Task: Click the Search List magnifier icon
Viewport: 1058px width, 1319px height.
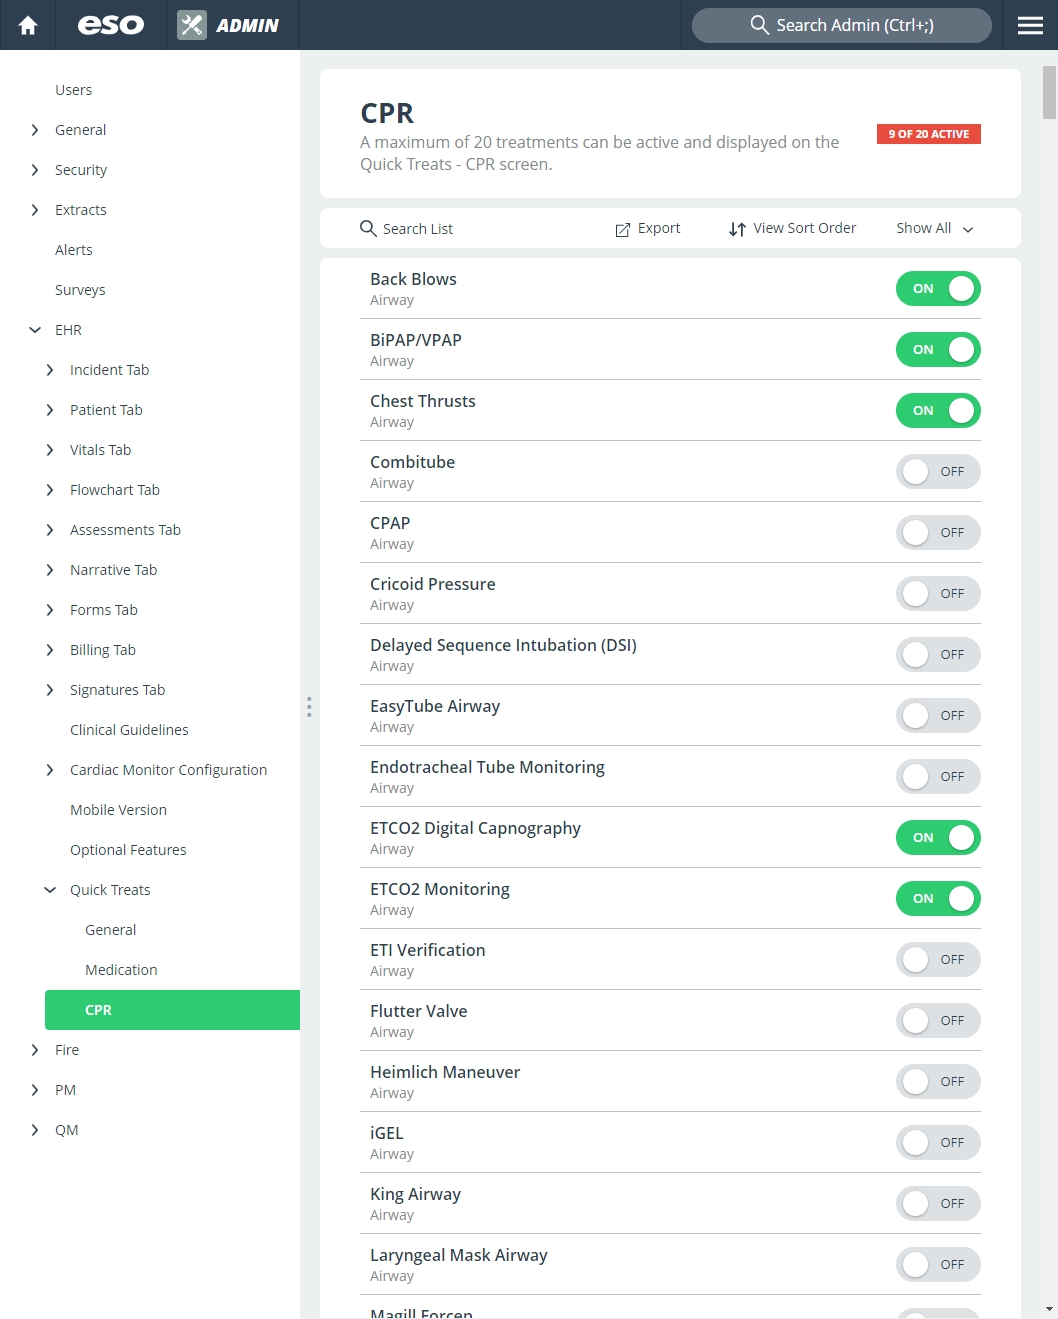Action: tap(368, 228)
